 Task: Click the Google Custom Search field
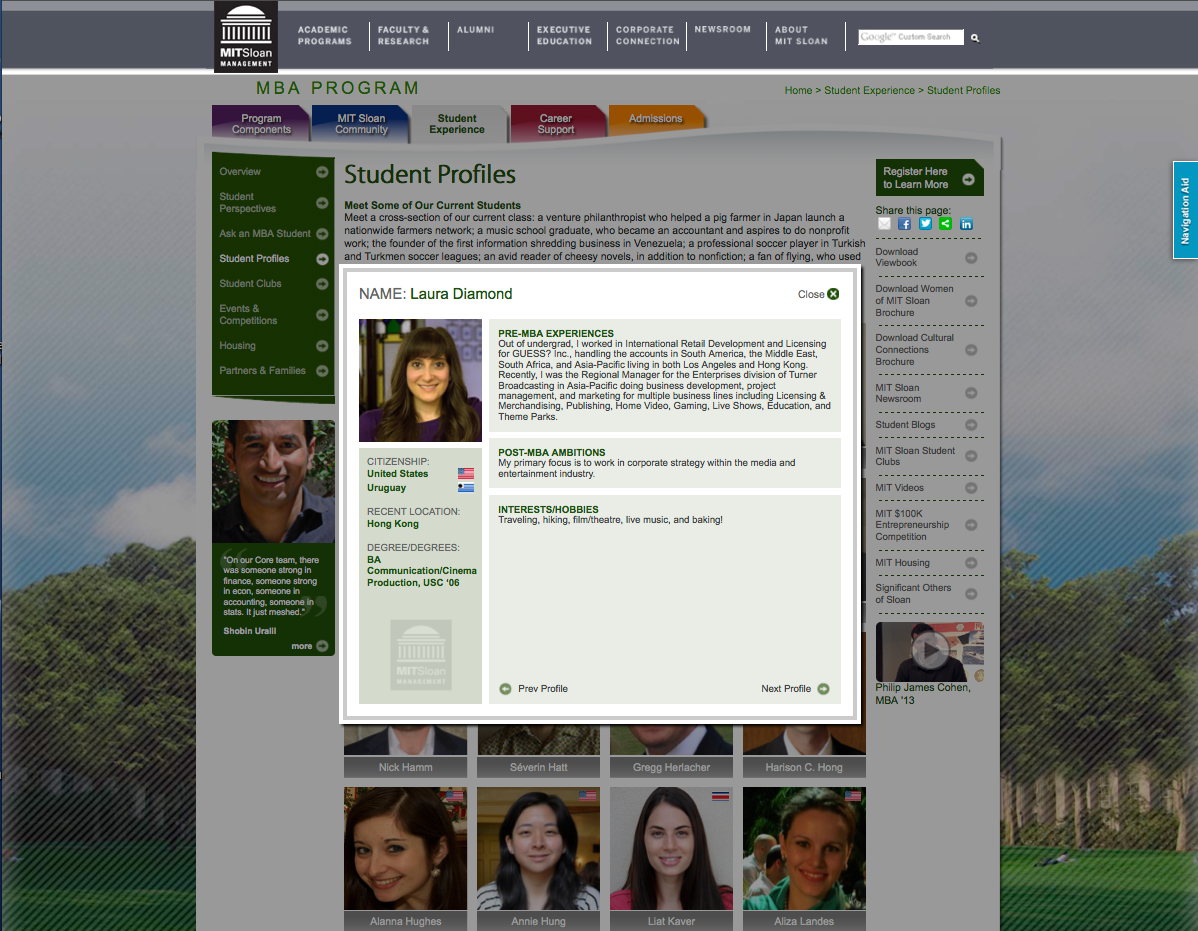(911, 37)
